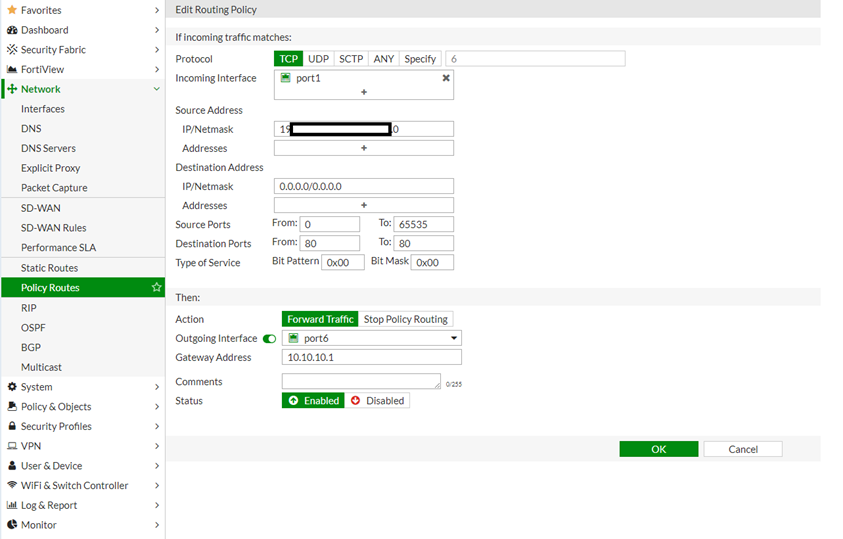Click the Security Fabric icon
Screen dimensions: 843x539
(12, 50)
